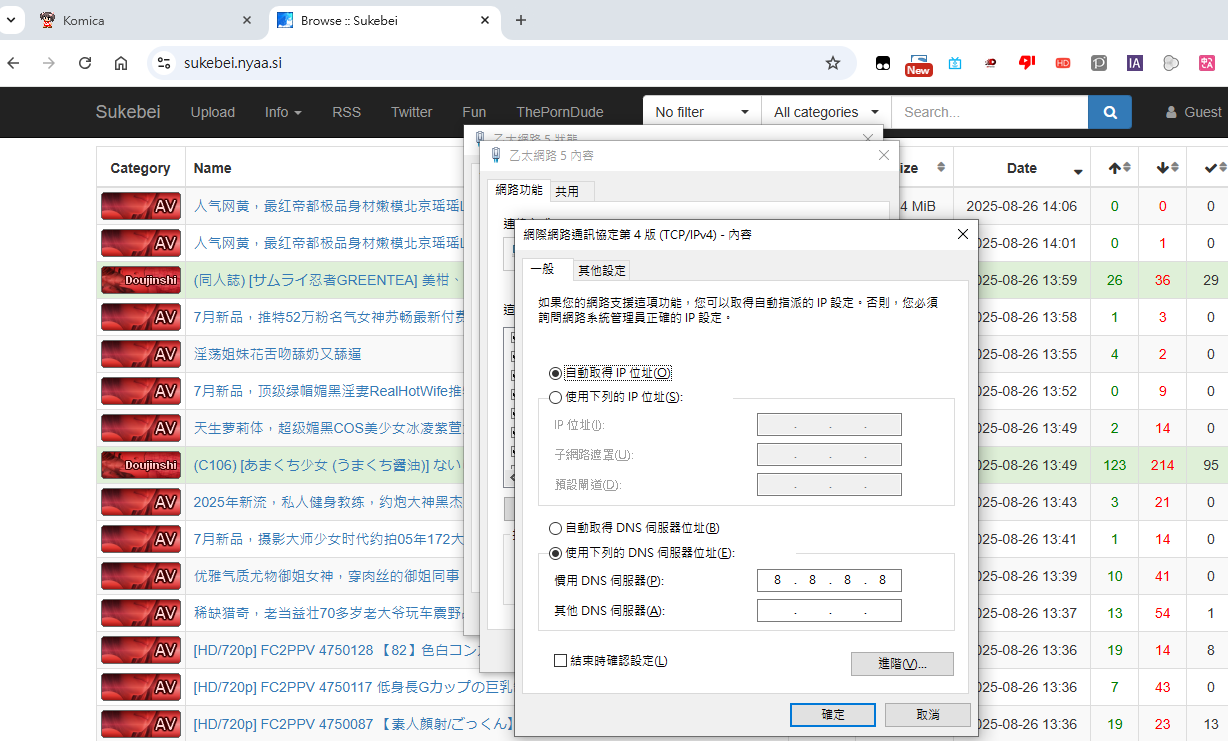Viewport: 1228px width, 741px height.
Task: Open Fun link in navbar
Action: click(474, 112)
